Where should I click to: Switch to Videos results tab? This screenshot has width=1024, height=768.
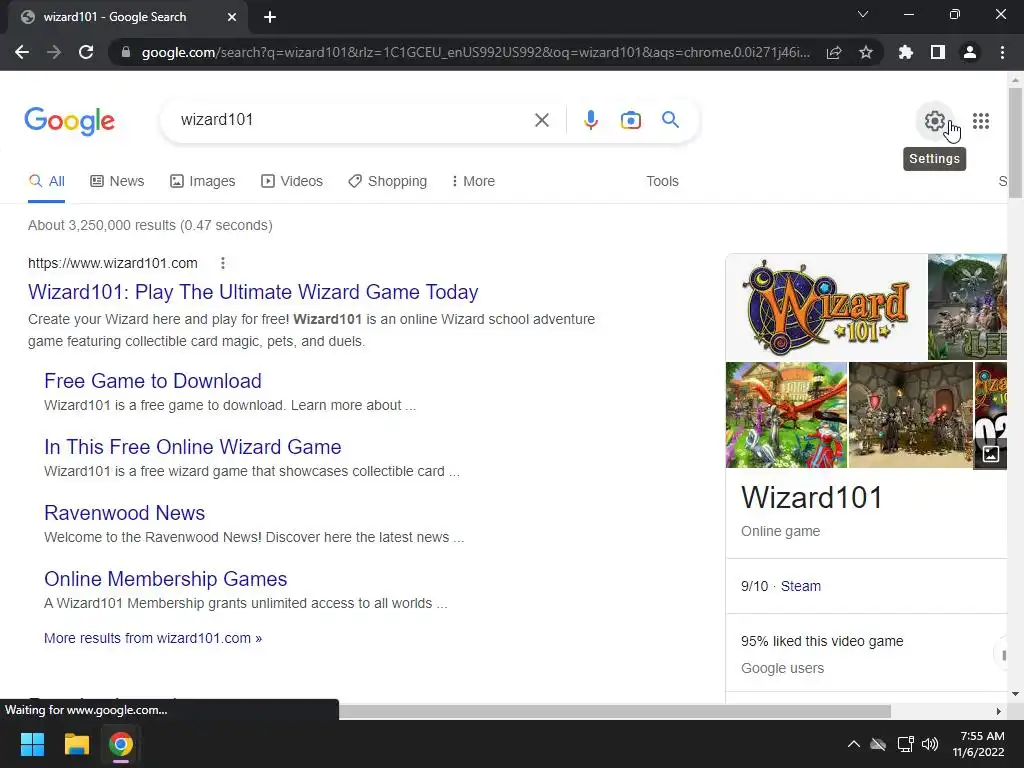pos(292,182)
